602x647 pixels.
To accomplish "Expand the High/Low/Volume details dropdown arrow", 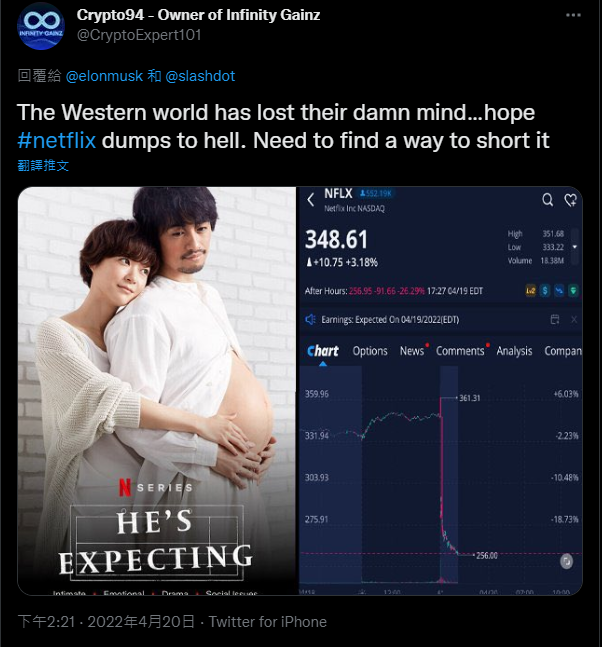I will point(575,247).
